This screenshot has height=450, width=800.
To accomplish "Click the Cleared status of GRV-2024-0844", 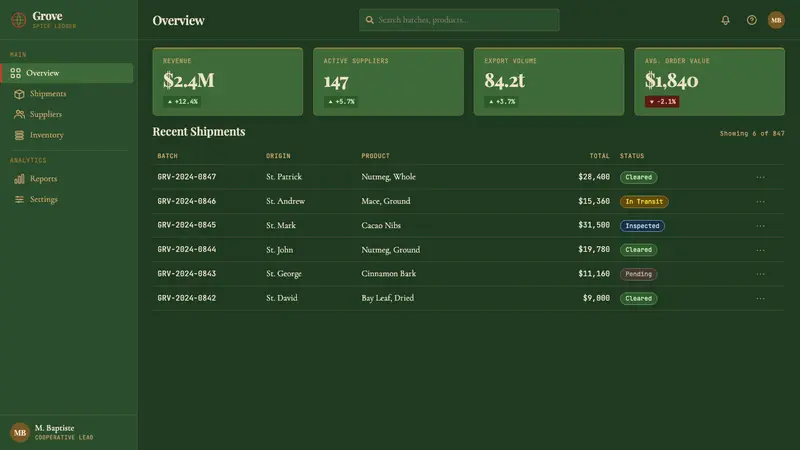I will (x=638, y=250).
